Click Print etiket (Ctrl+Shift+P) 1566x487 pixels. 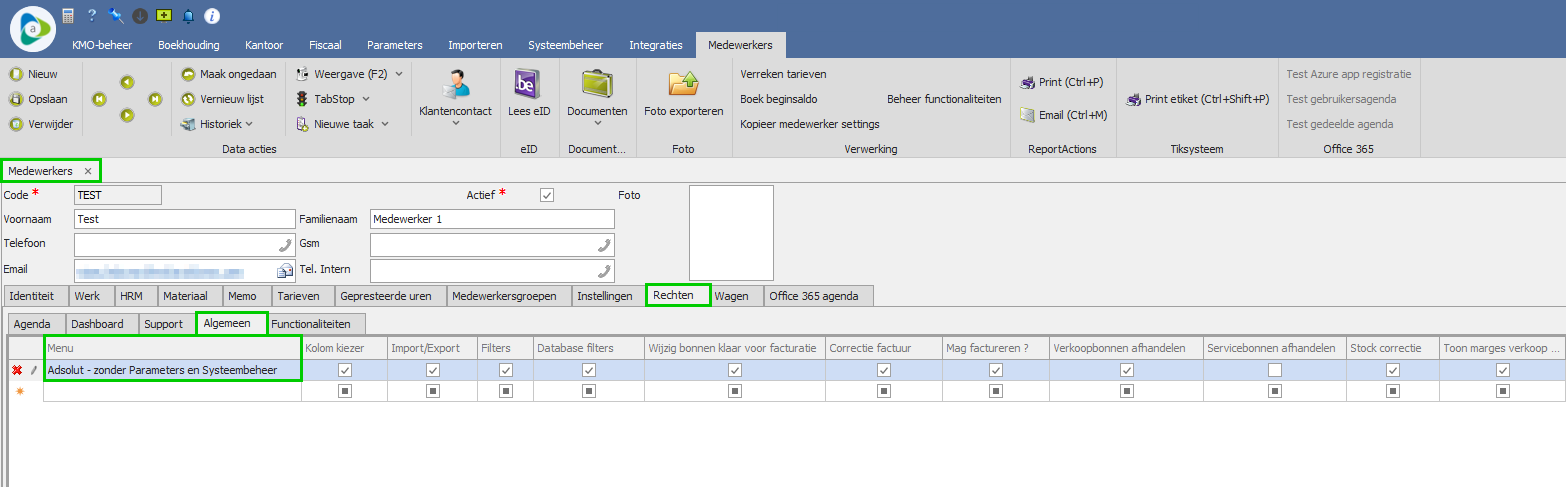[1198, 99]
